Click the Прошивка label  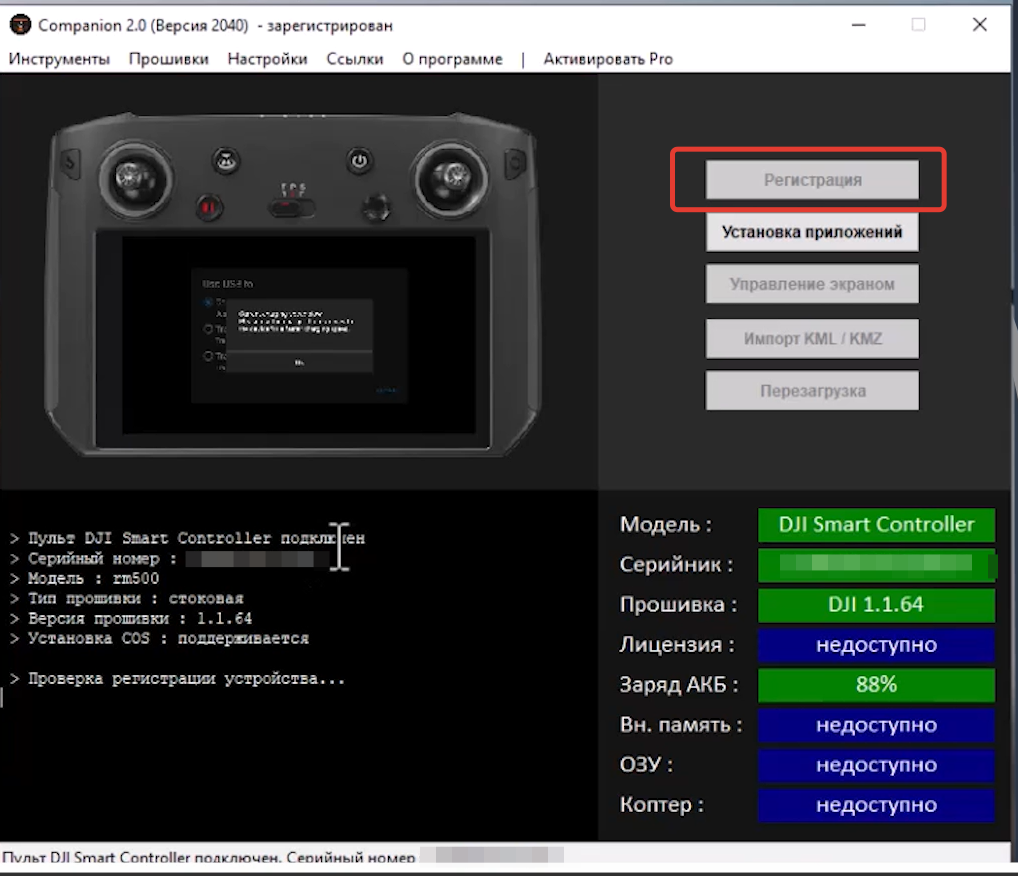(x=678, y=605)
